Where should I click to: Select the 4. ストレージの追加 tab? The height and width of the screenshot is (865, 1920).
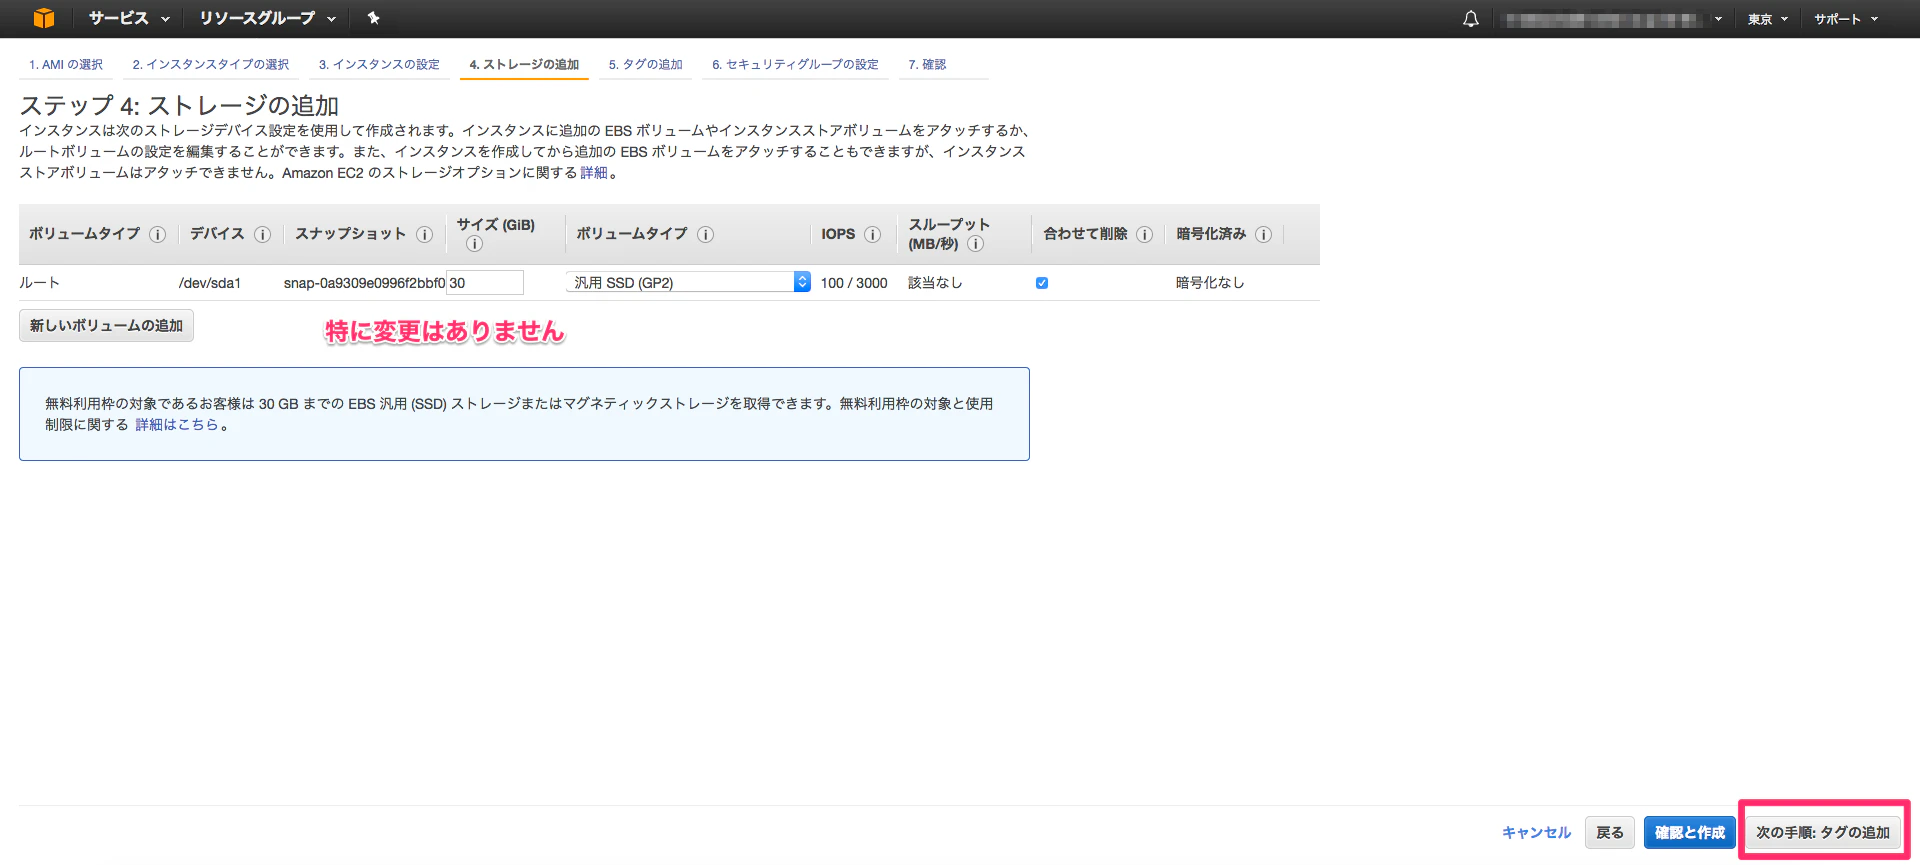[x=524, y=64]
